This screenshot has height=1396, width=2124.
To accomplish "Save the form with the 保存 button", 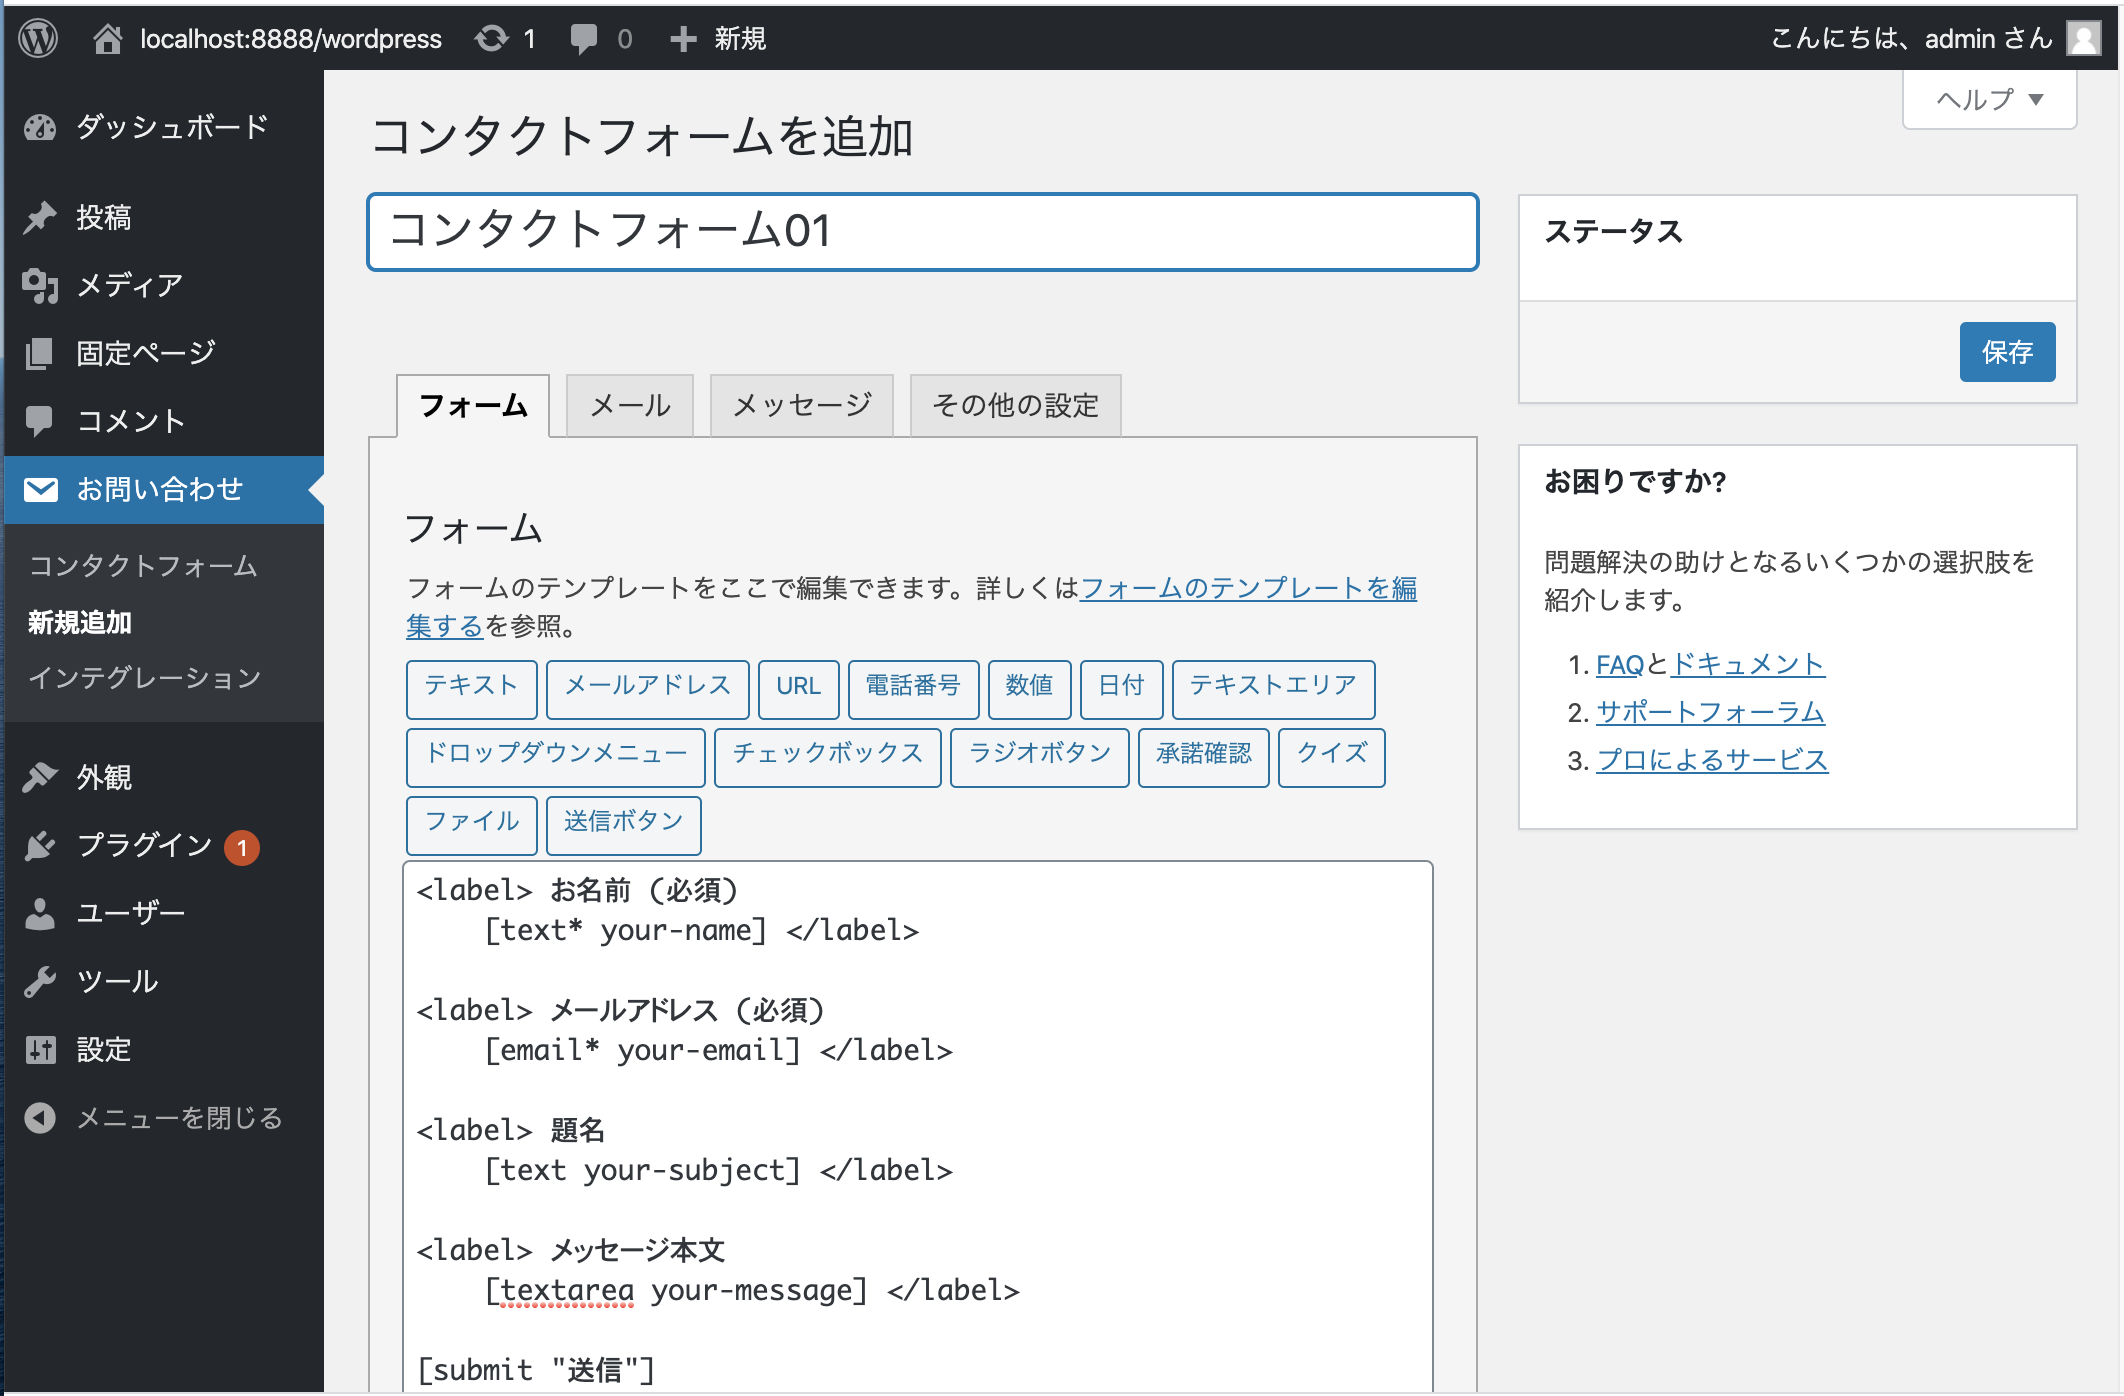I will click(2007, 352).
